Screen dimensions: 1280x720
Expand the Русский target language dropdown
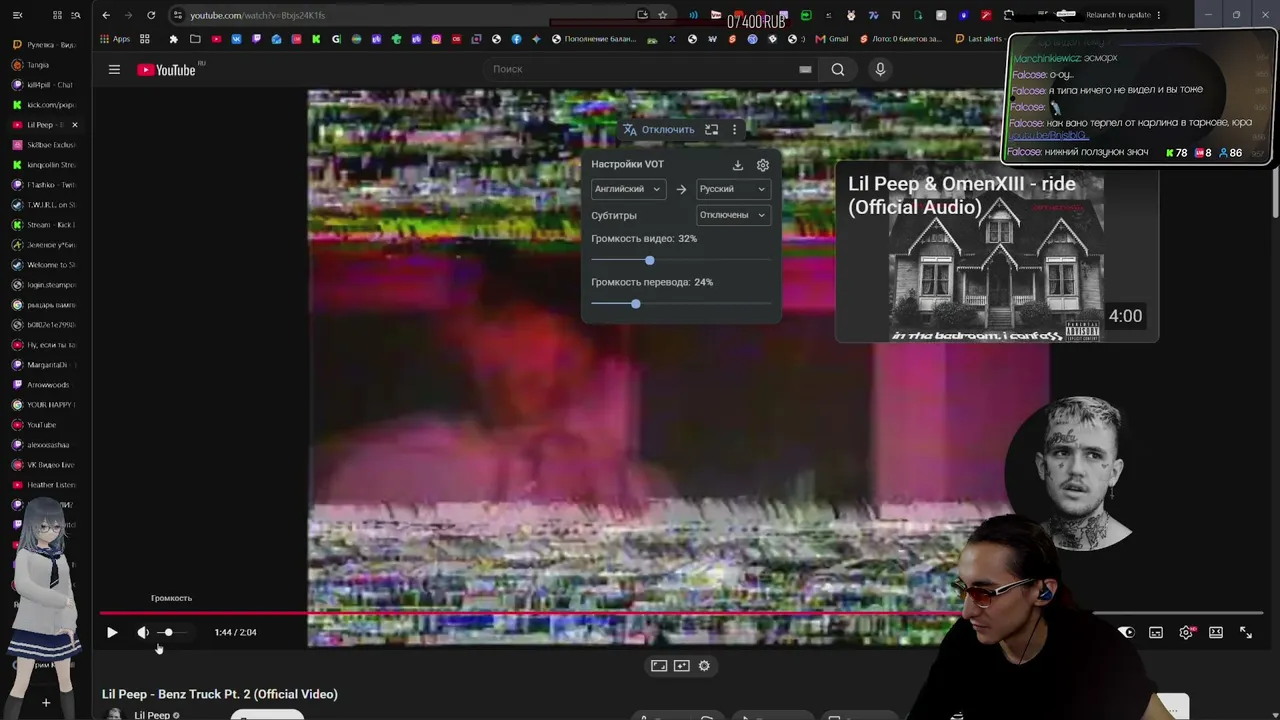click(x=733, y=189)
